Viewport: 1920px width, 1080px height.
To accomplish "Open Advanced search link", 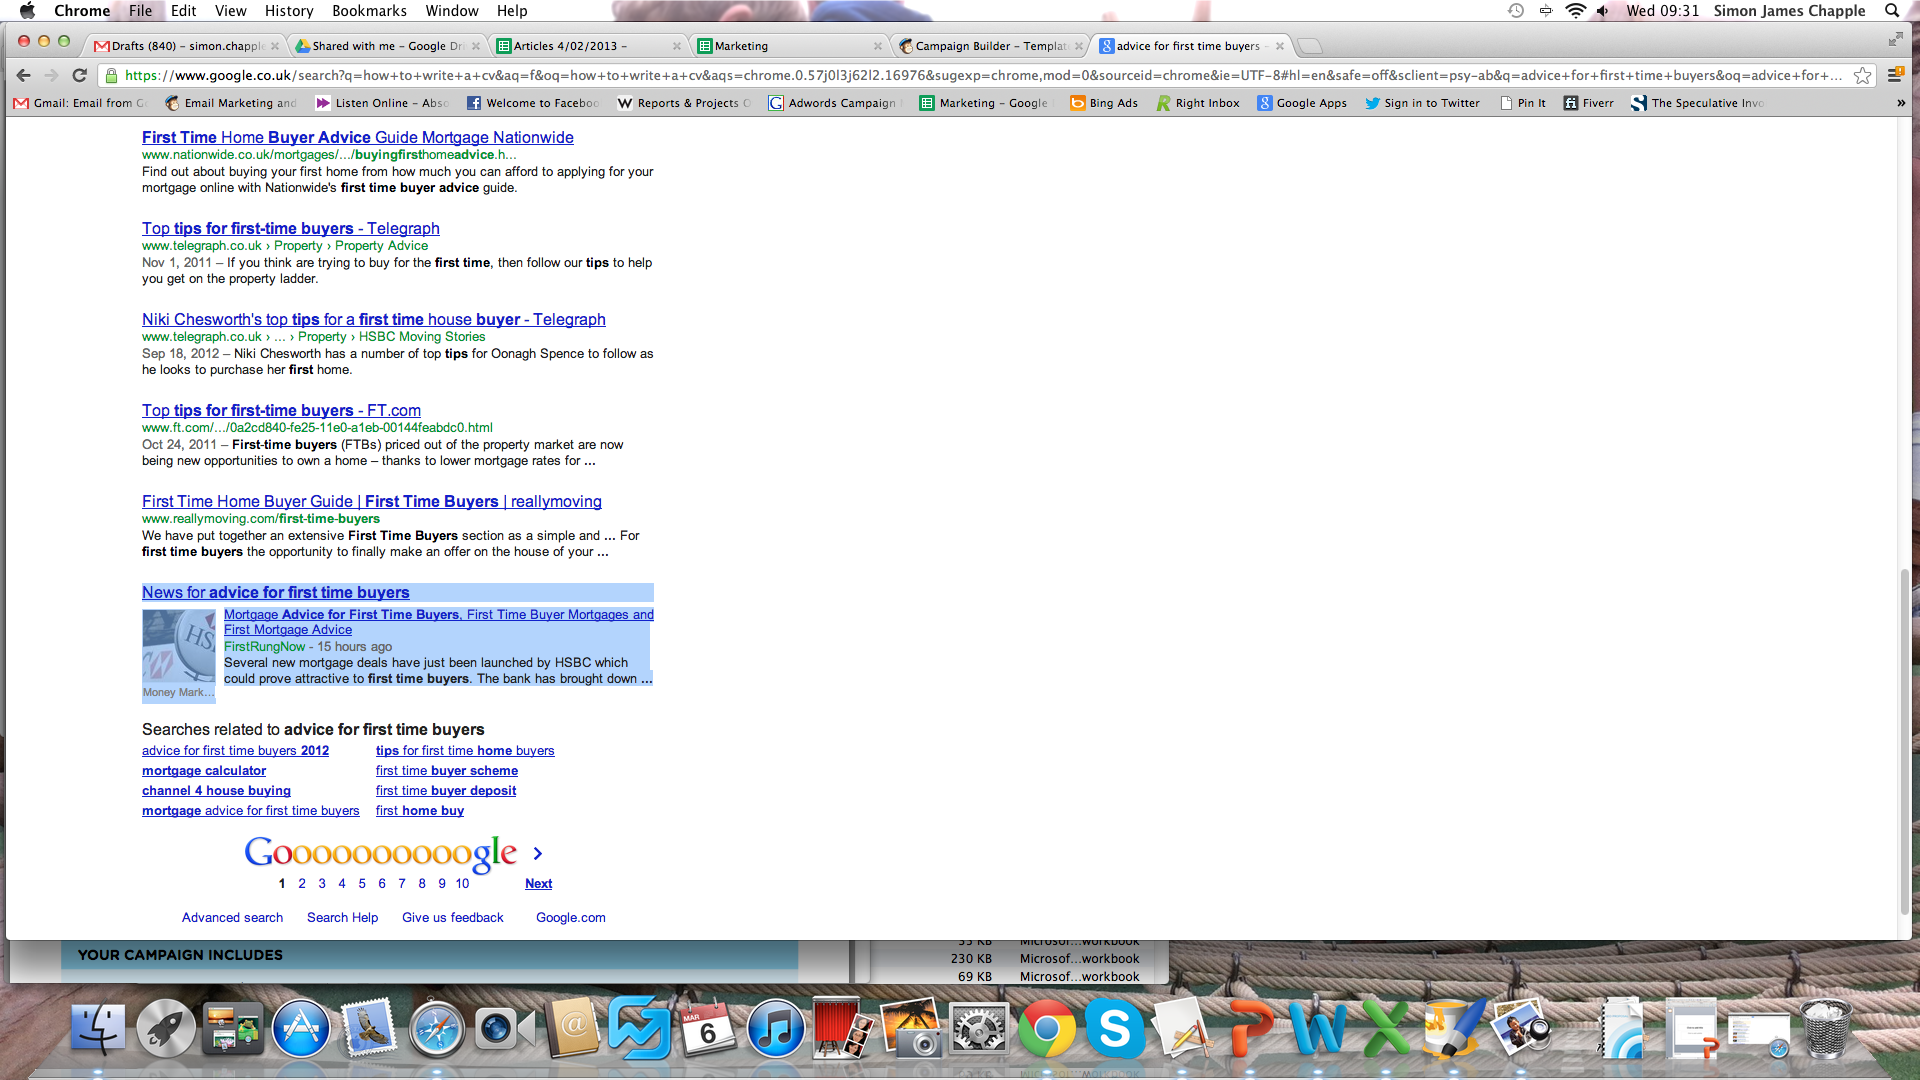I will click(232, 917).
